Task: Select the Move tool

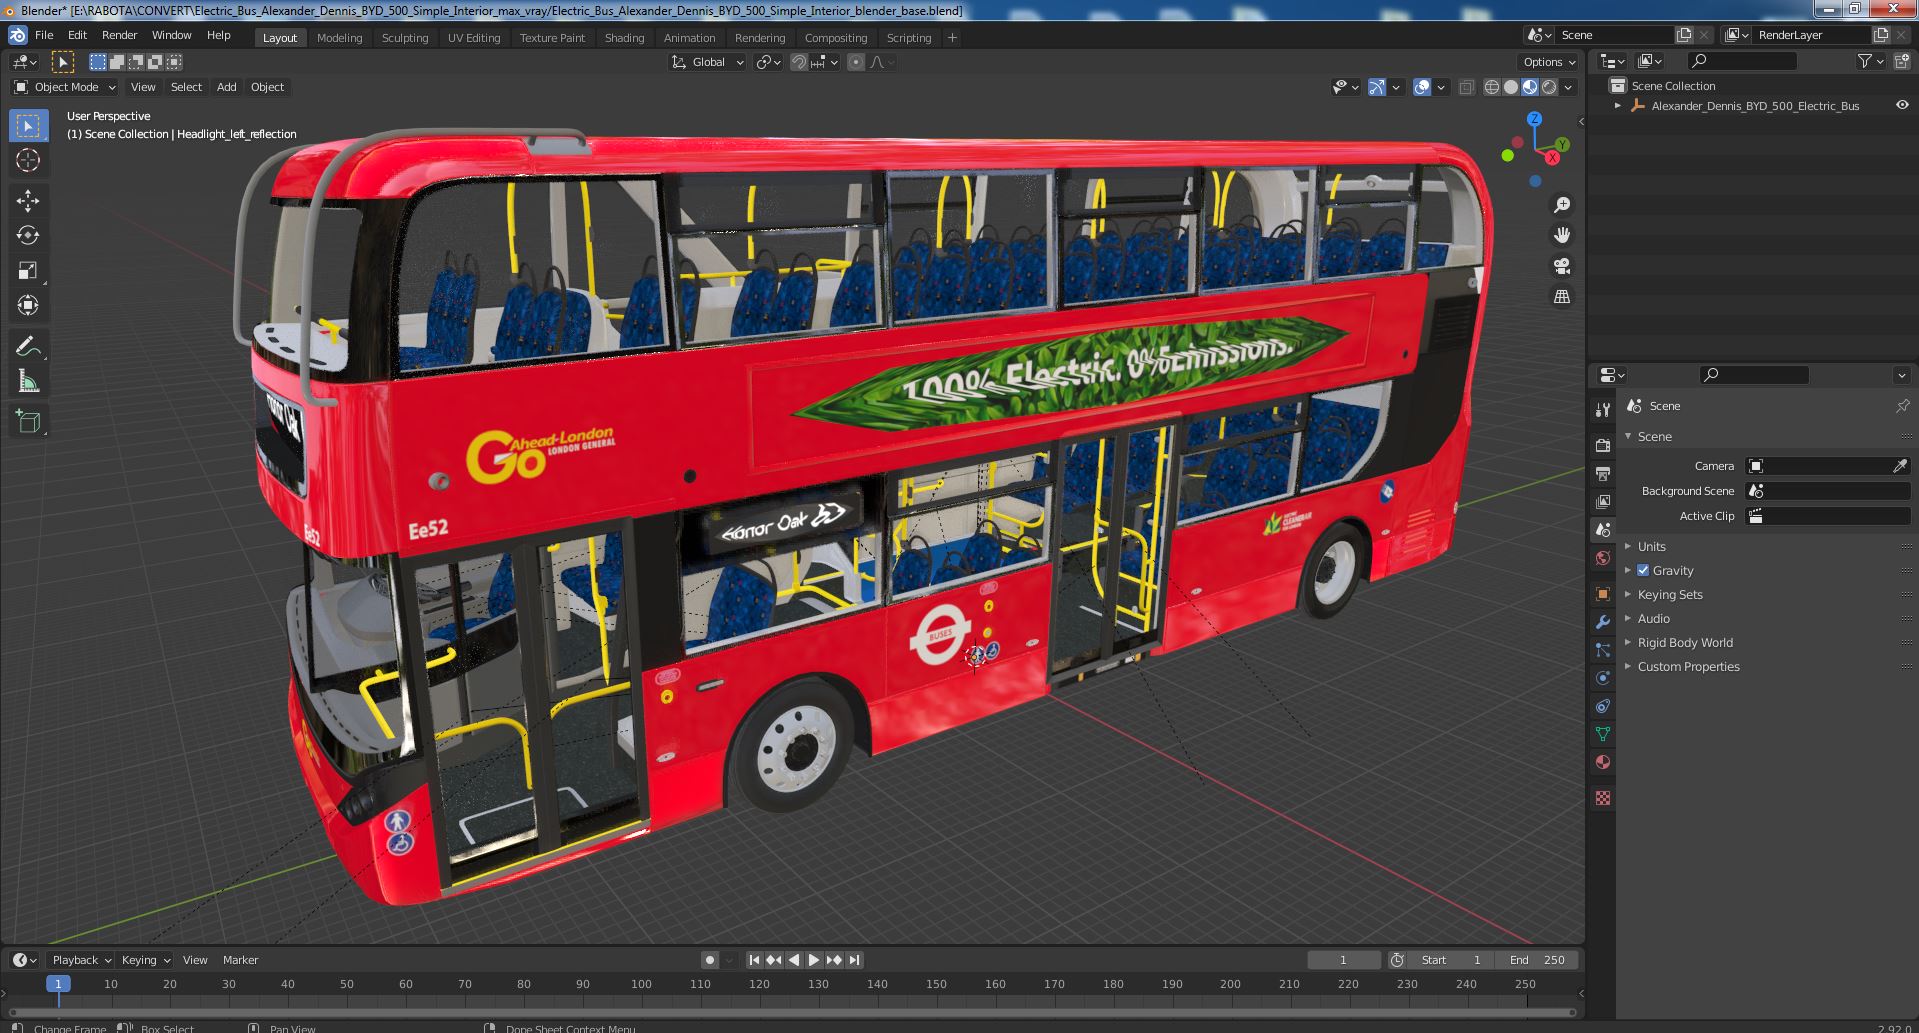Action: (28, 200)
